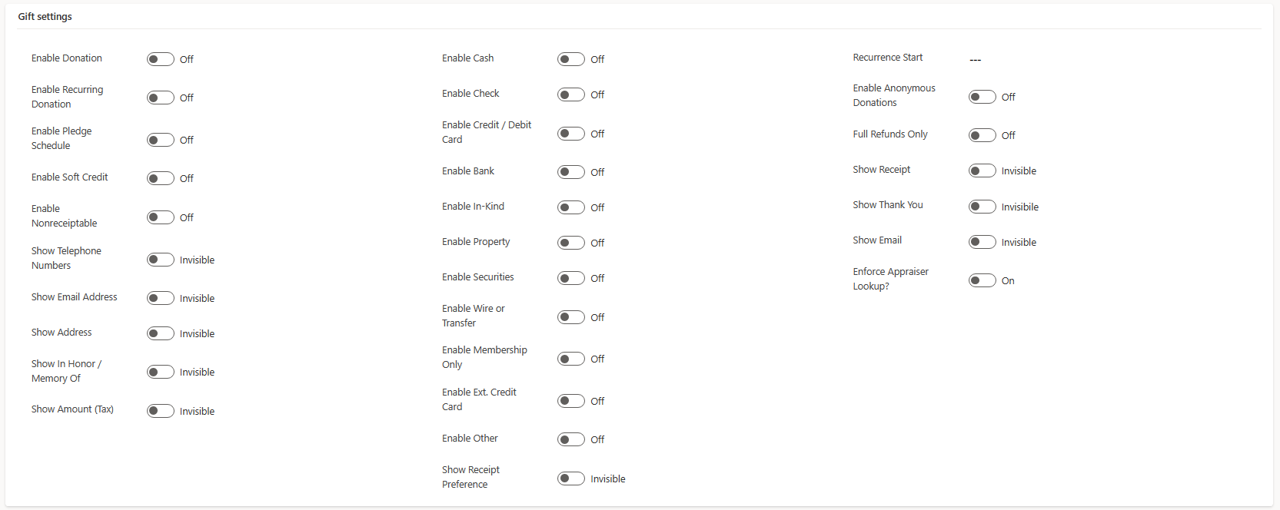Toggle Show Receipt Preference visibility
The image size is (1280, 510).
(x=571, y=479)
